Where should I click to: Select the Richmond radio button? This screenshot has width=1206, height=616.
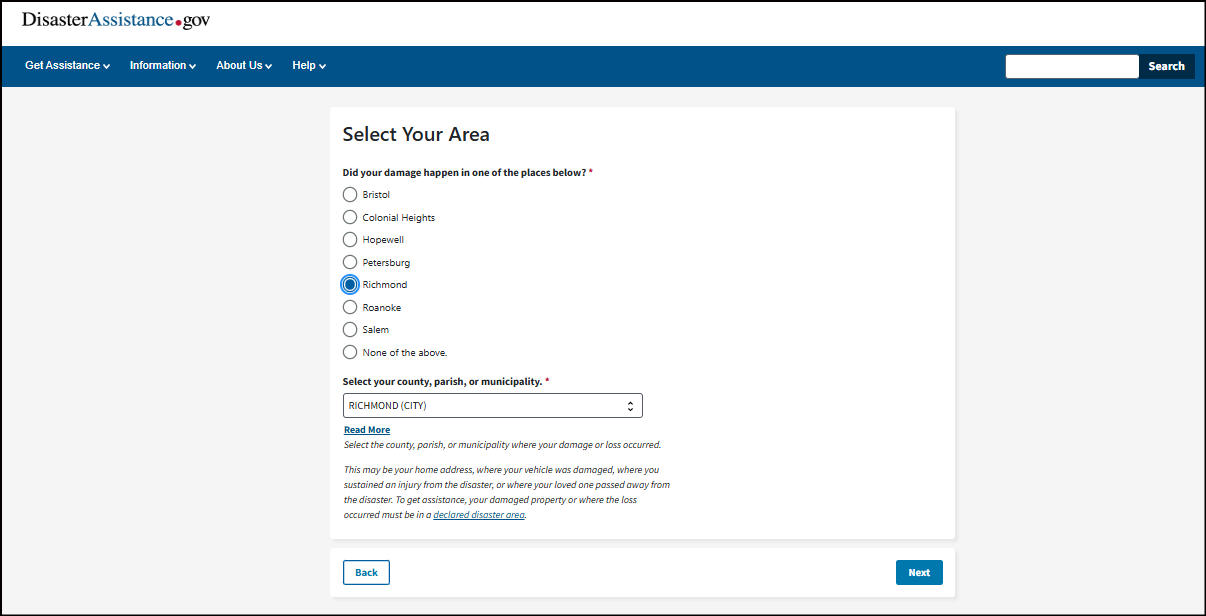point(350,285)
